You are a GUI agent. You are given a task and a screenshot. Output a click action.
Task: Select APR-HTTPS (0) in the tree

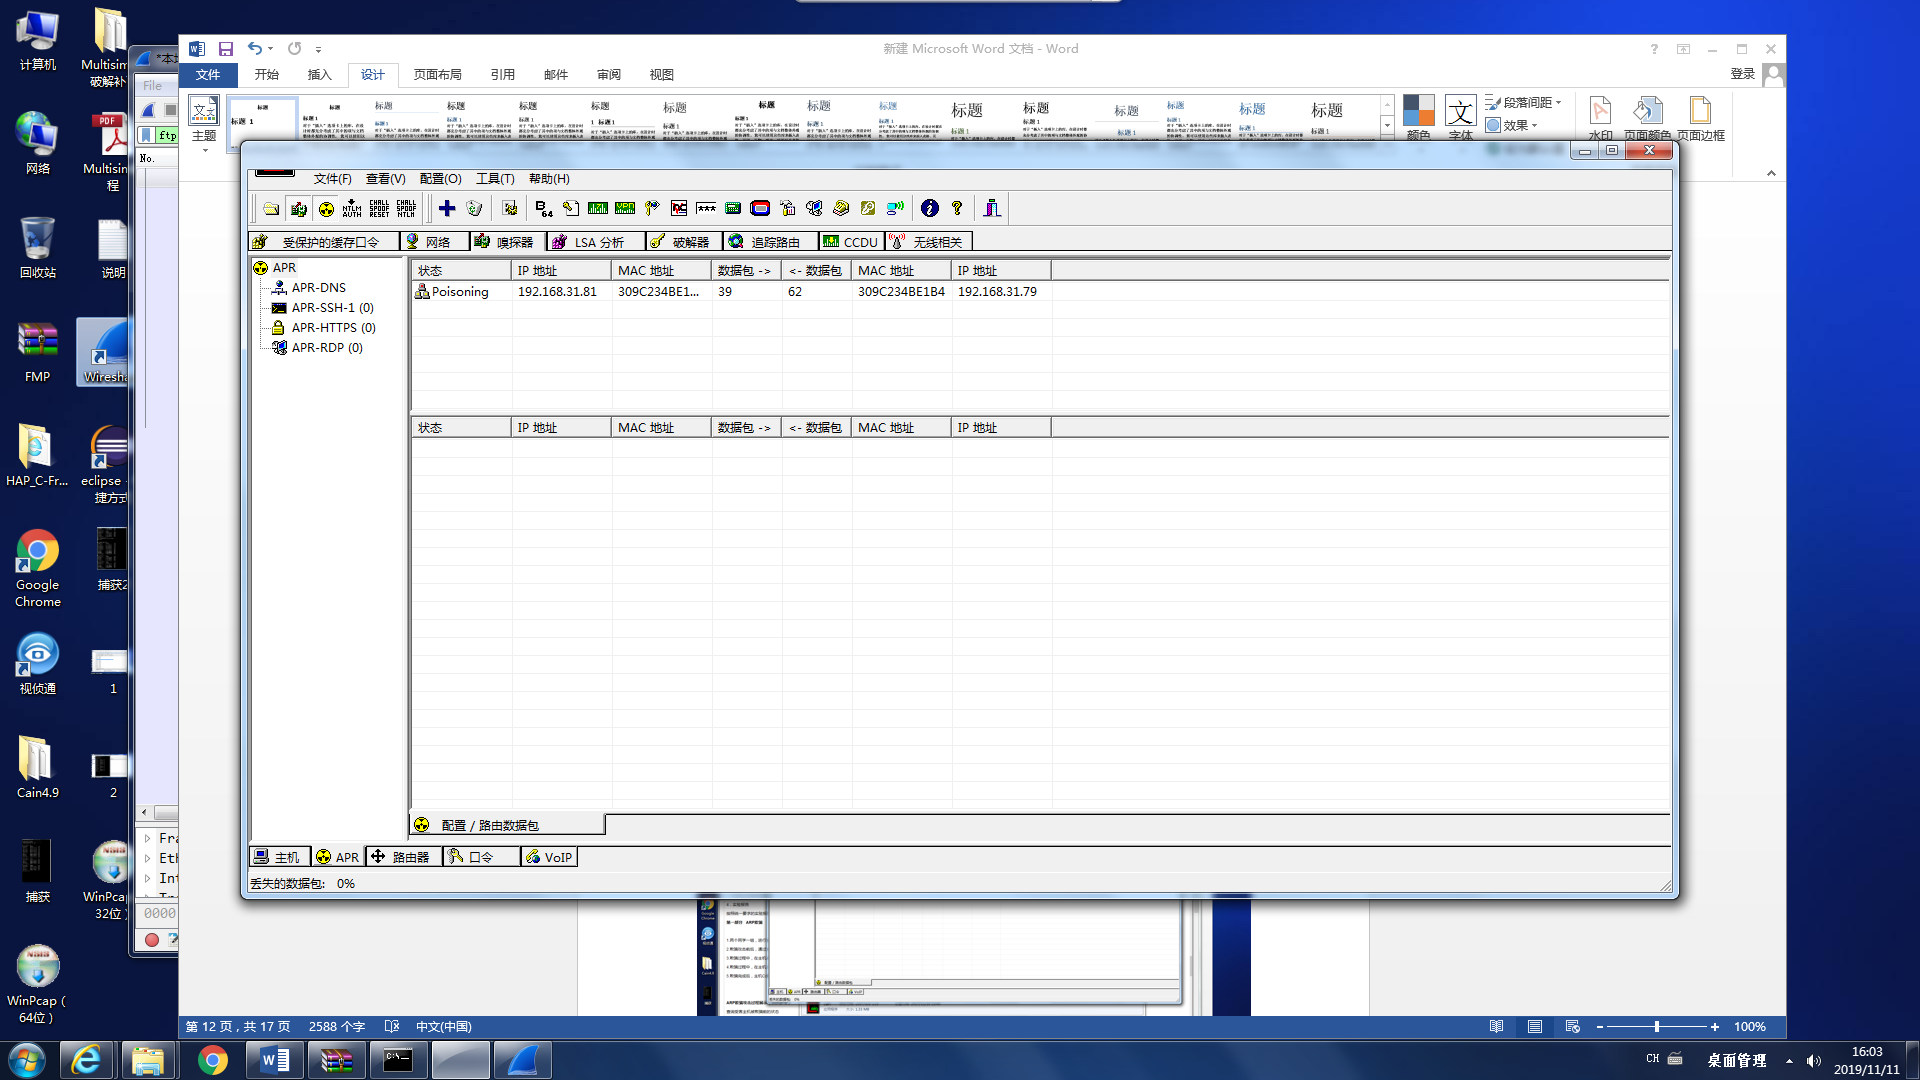[x=333, y=328]
